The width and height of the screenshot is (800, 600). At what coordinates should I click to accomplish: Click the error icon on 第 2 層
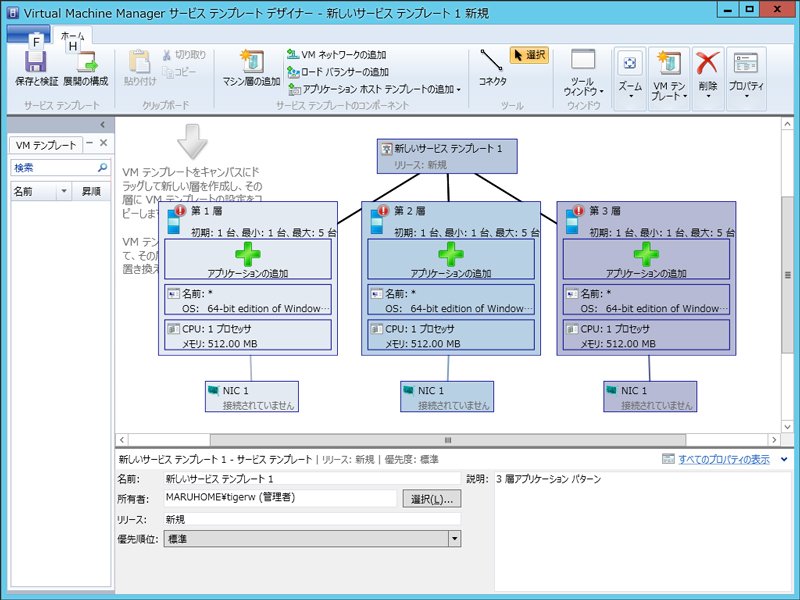[x=383, y=210]
